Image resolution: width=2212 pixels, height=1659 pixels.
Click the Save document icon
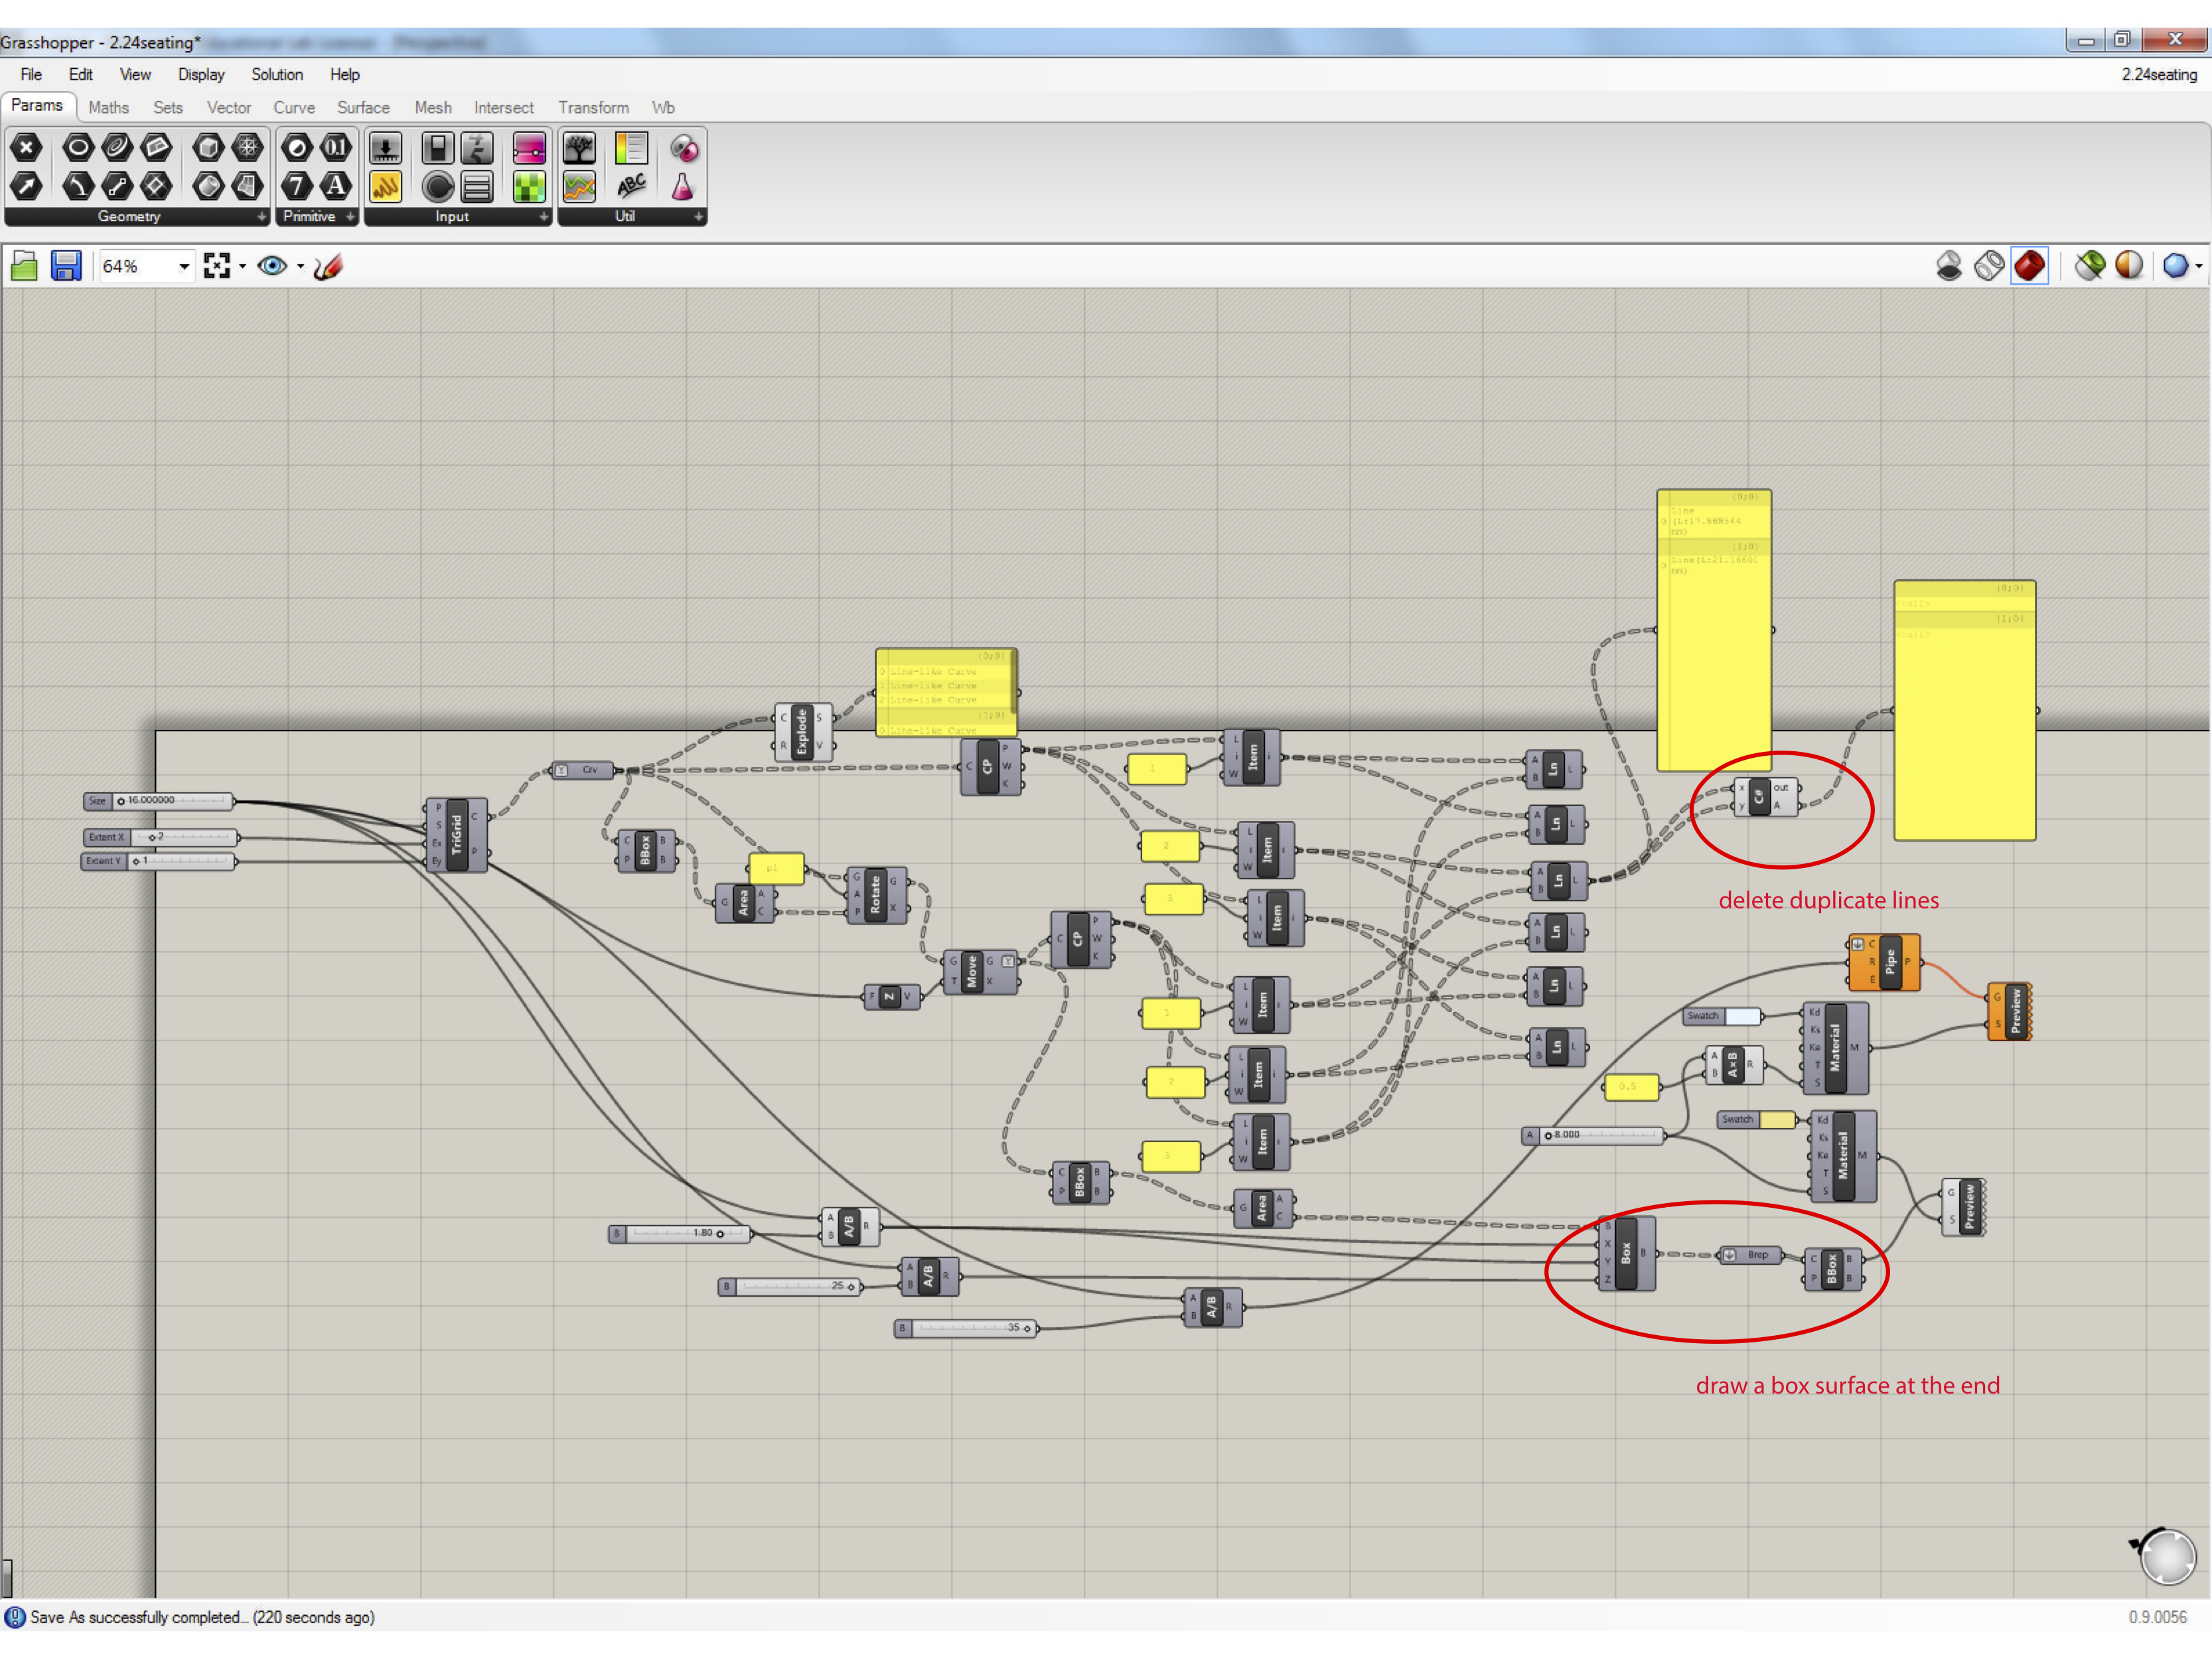point(65,266)
